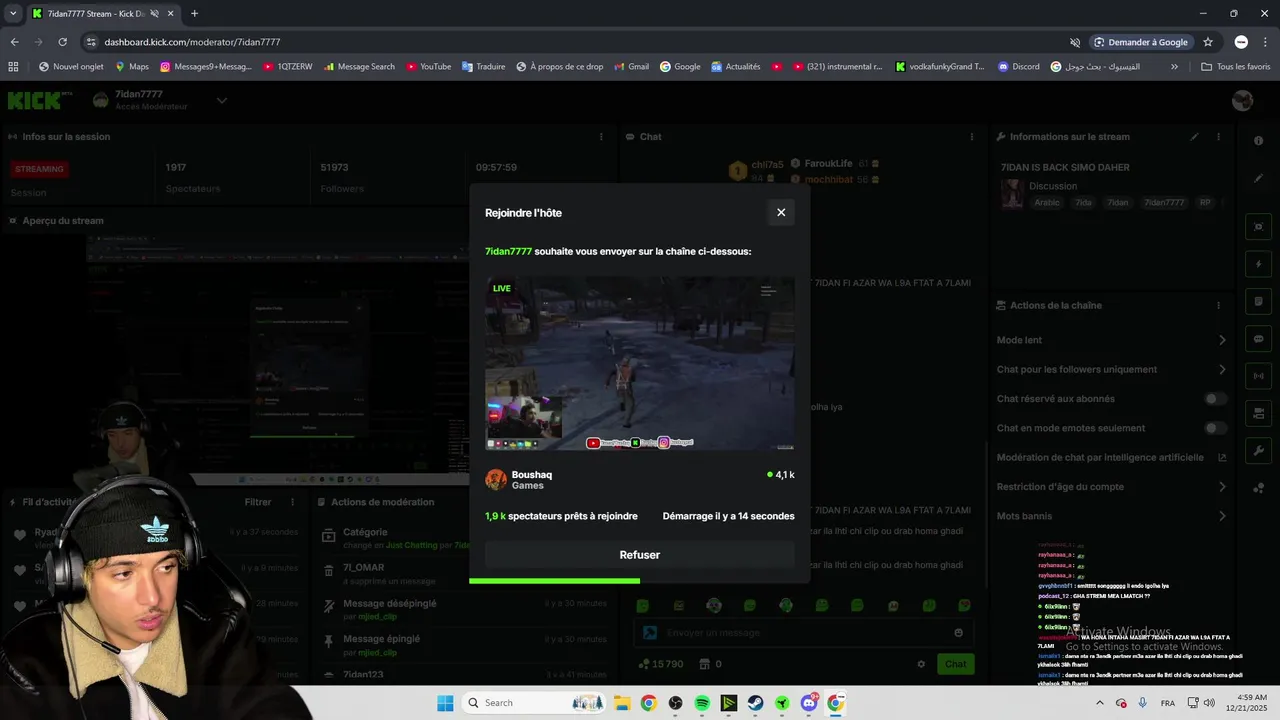
Task: Edit stream information with pencil icon
Action: pos(1194,137)
